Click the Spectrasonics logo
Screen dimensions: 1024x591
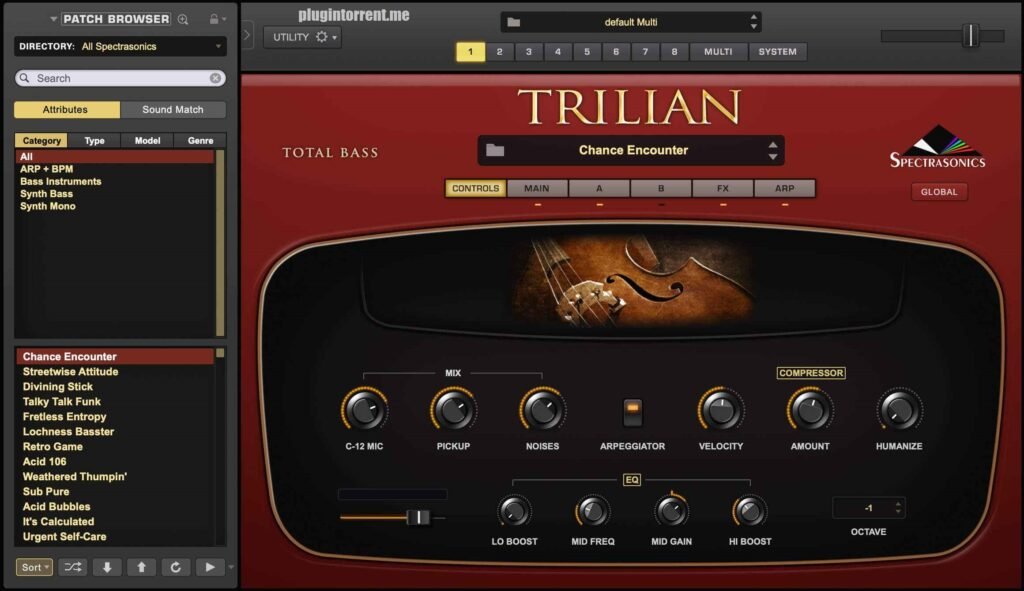937,147
